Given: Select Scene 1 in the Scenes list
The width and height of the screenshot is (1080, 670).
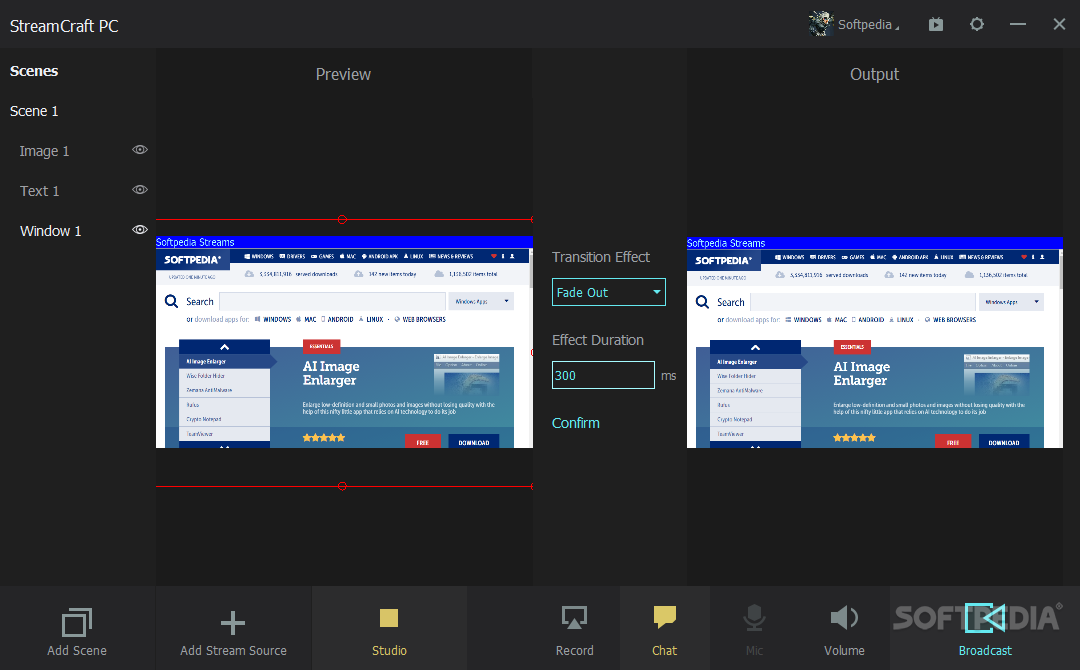Looking at the screenshot, I should (34, 112).
